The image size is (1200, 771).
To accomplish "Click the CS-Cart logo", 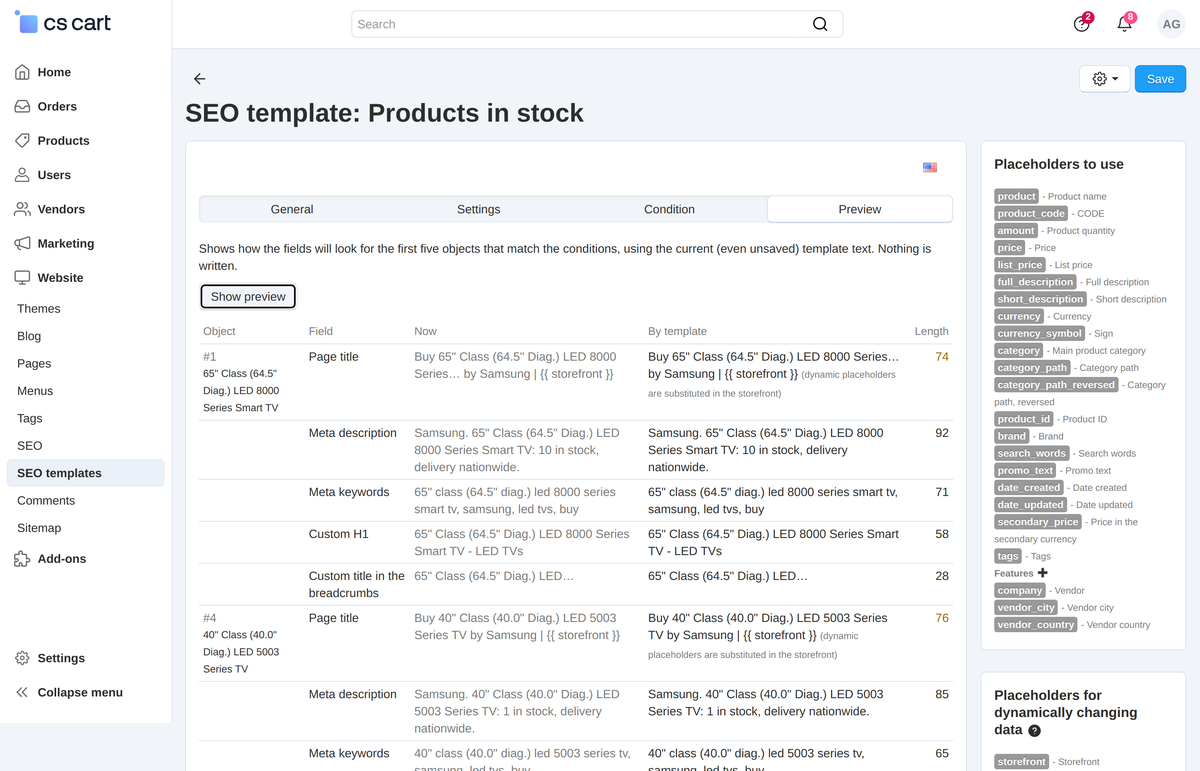I will [x=63, y=23].
